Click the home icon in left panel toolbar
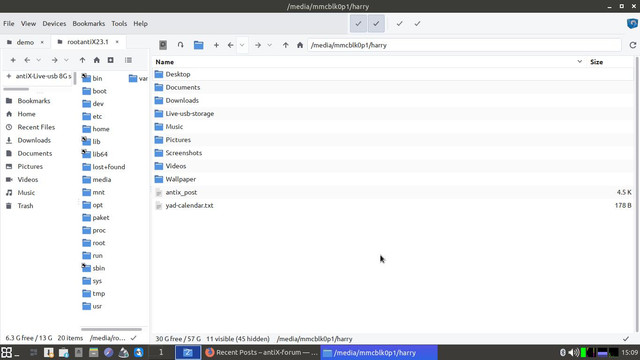640x360 pixels. point(97,60)
